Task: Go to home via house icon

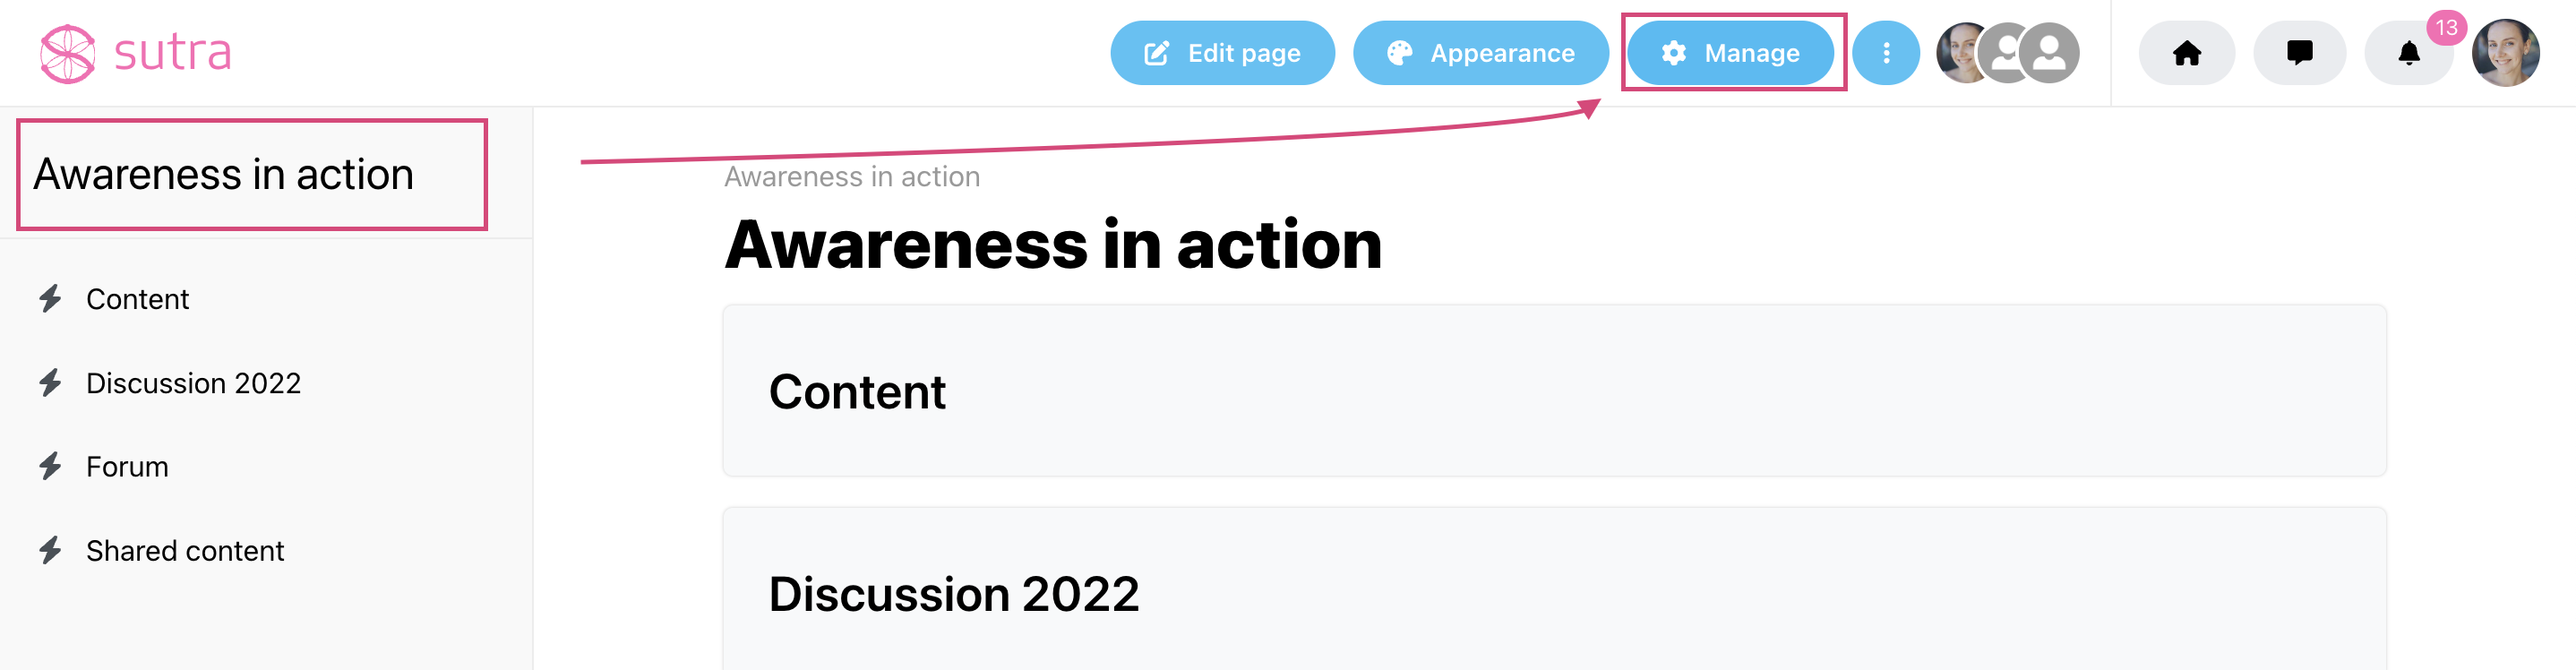Action: click(2186, 53)
